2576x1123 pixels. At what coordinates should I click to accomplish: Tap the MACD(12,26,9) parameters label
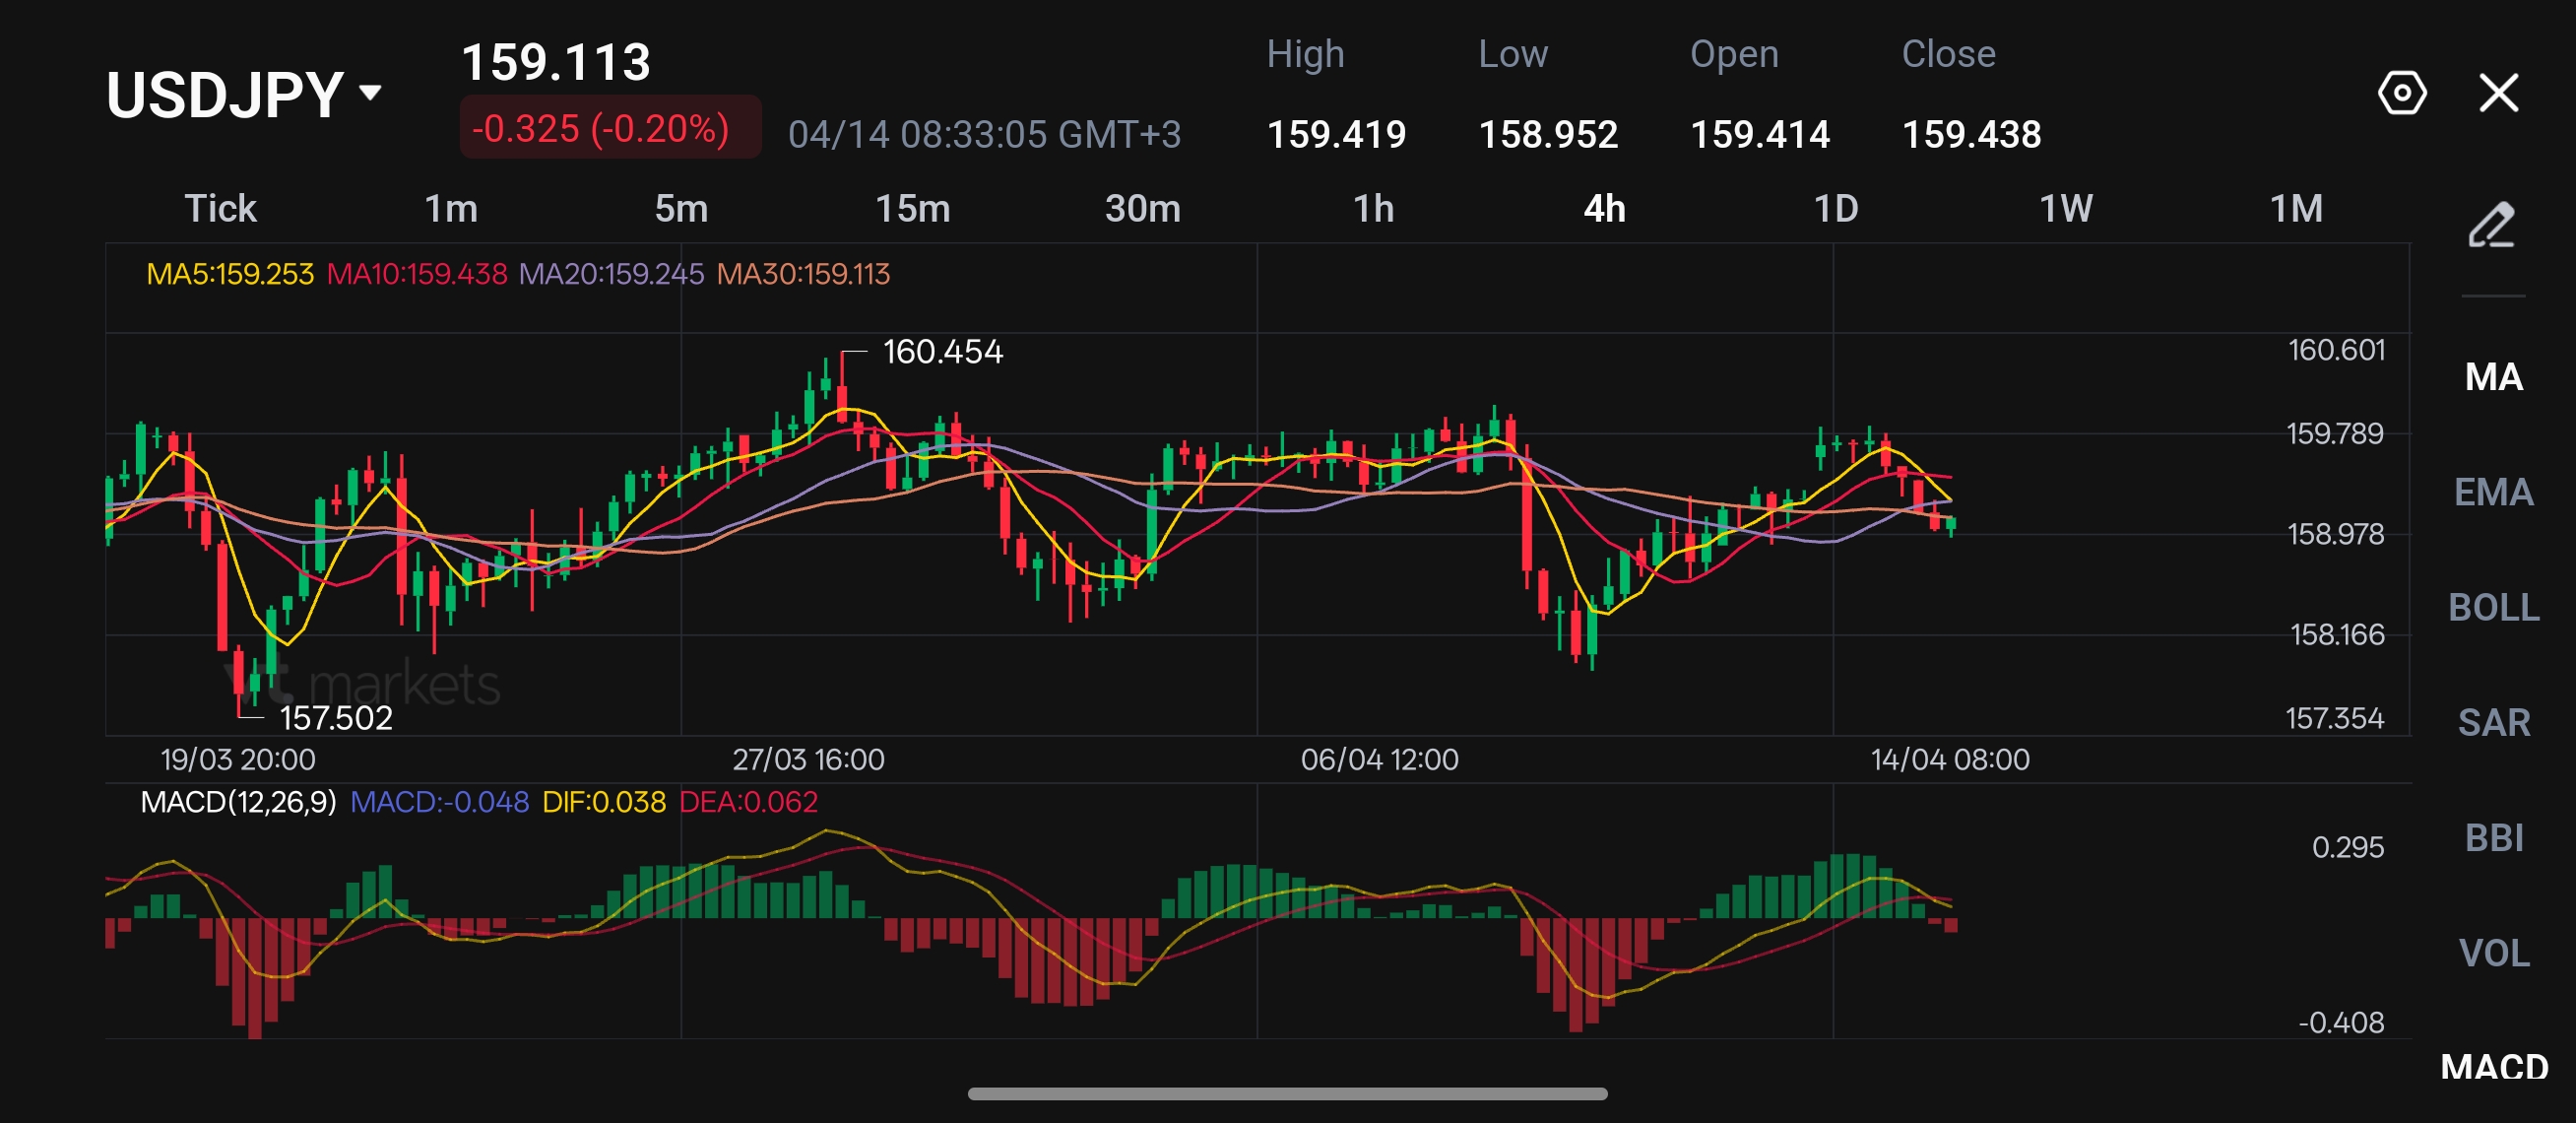(x=238, y=802)
